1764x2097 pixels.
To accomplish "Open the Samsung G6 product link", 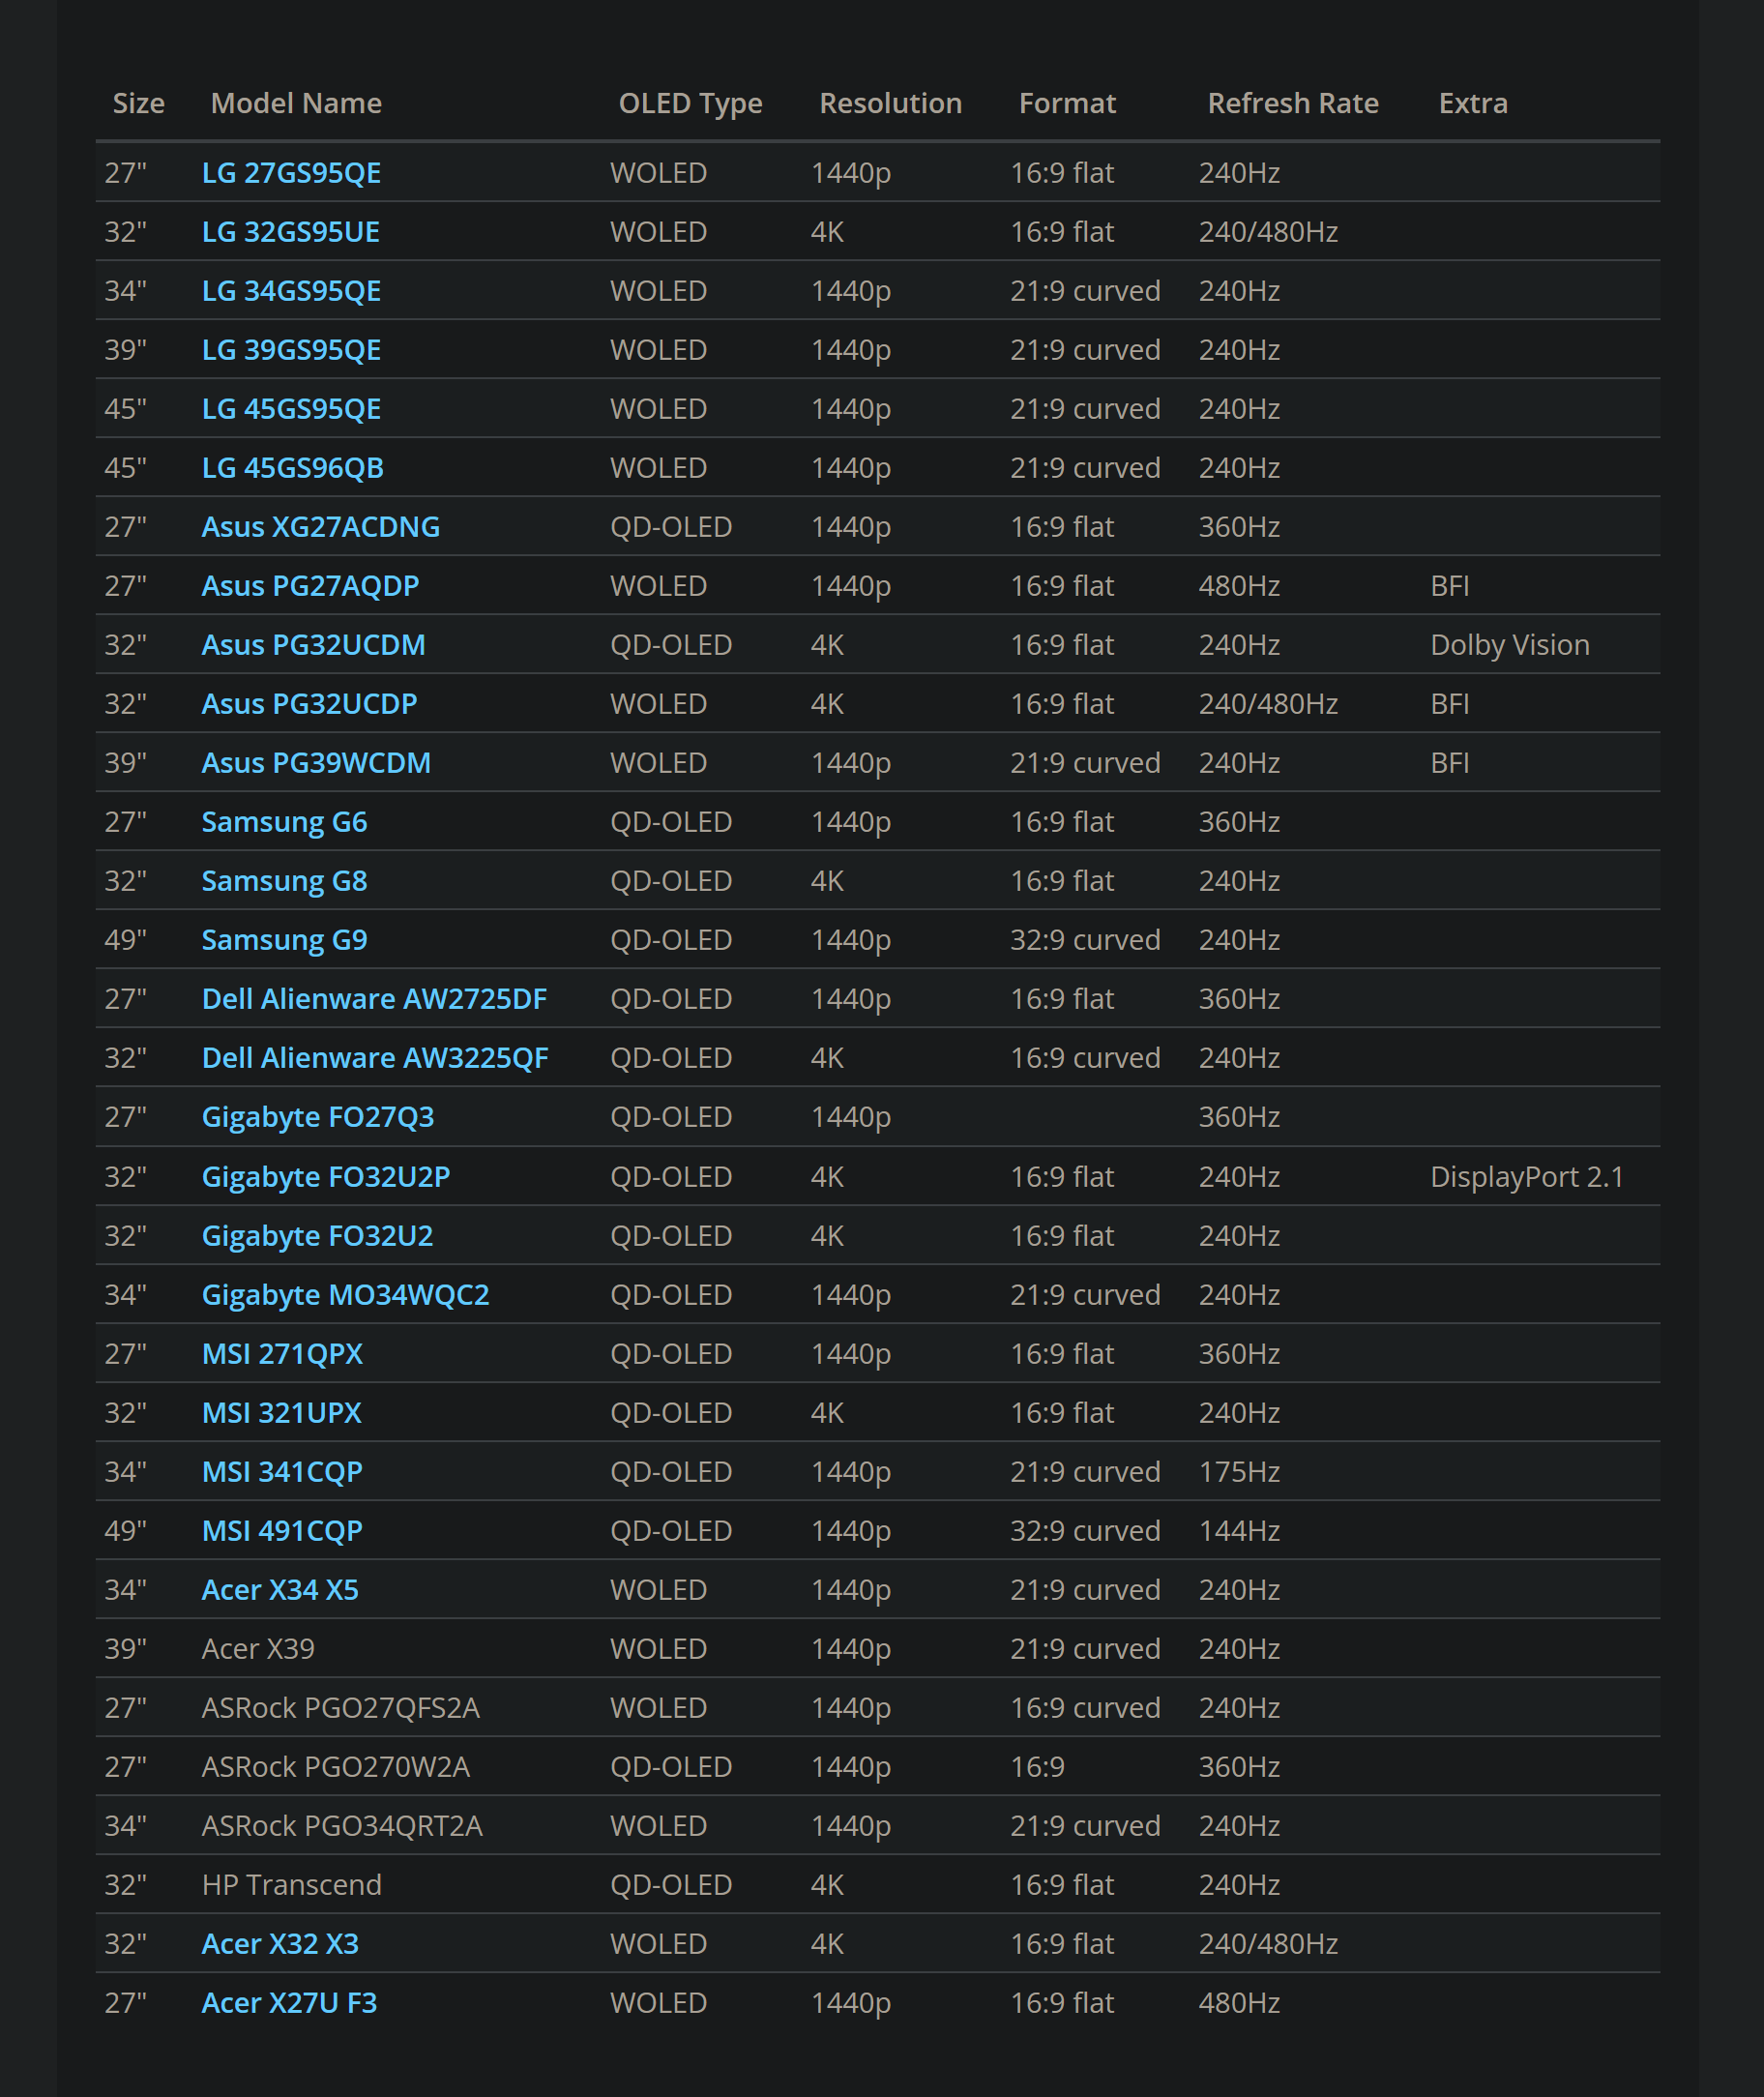I will click(284, 821).
